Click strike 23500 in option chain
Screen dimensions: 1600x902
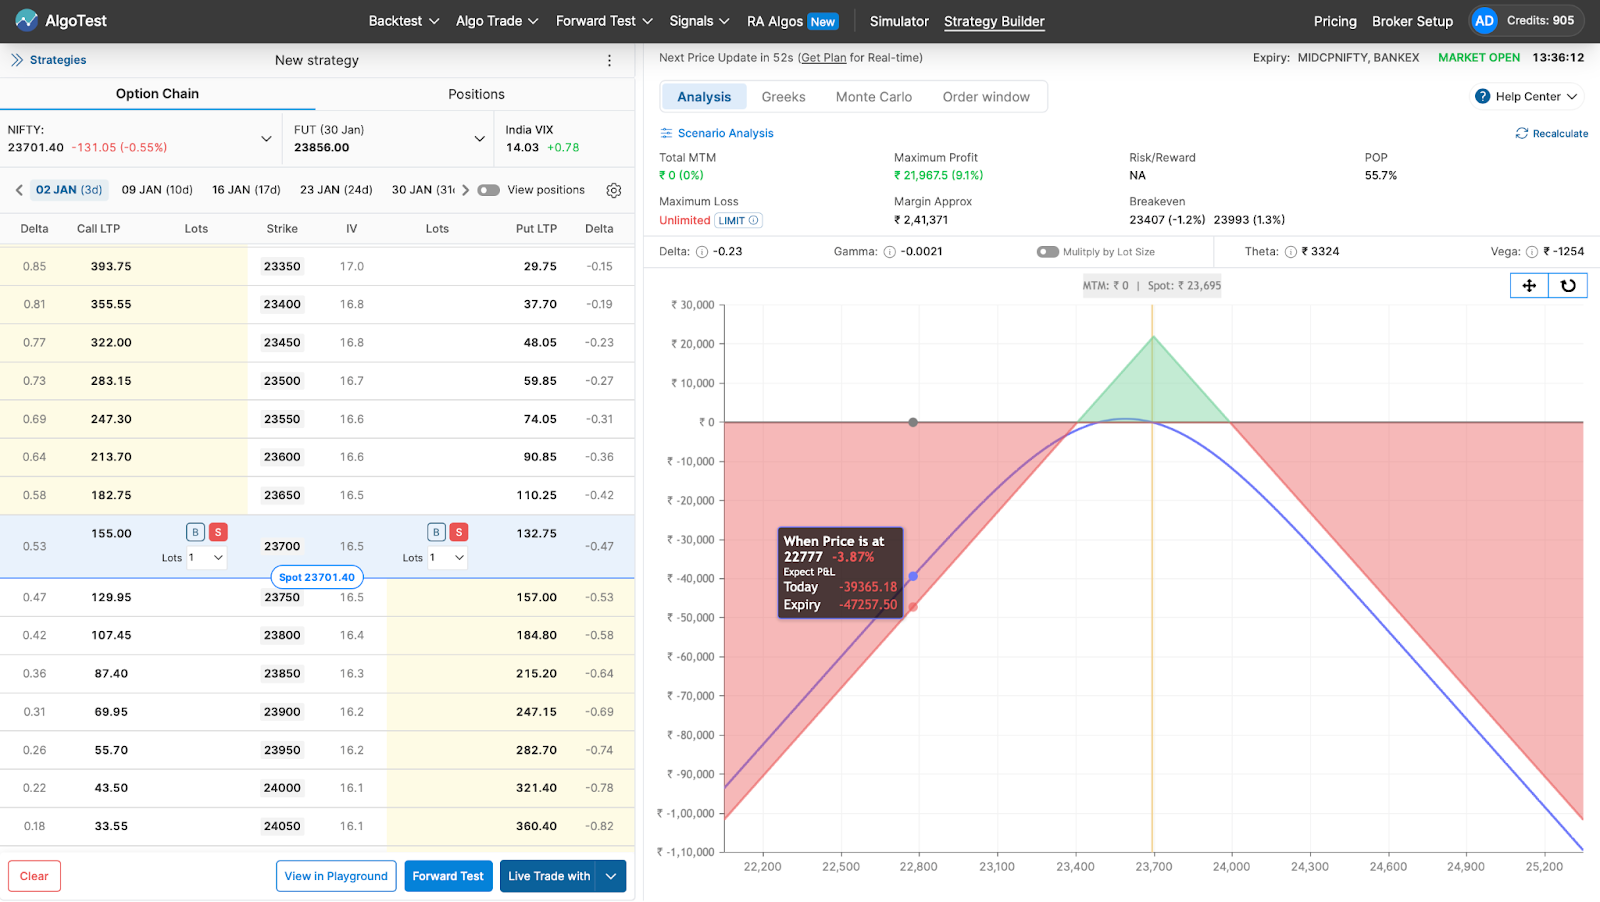pos(282,381)
